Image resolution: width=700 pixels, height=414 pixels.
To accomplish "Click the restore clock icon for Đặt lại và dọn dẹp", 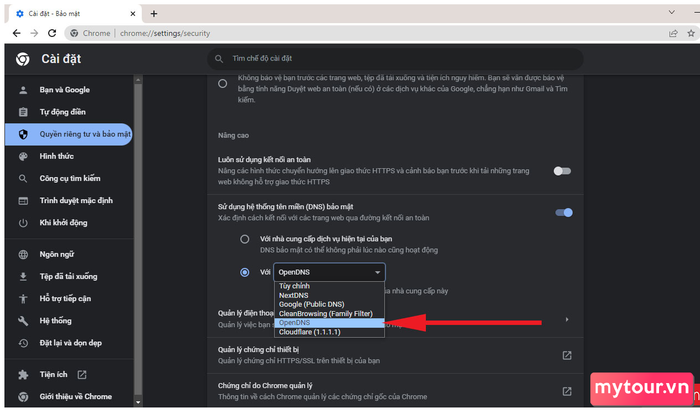I will pos(23,343).
